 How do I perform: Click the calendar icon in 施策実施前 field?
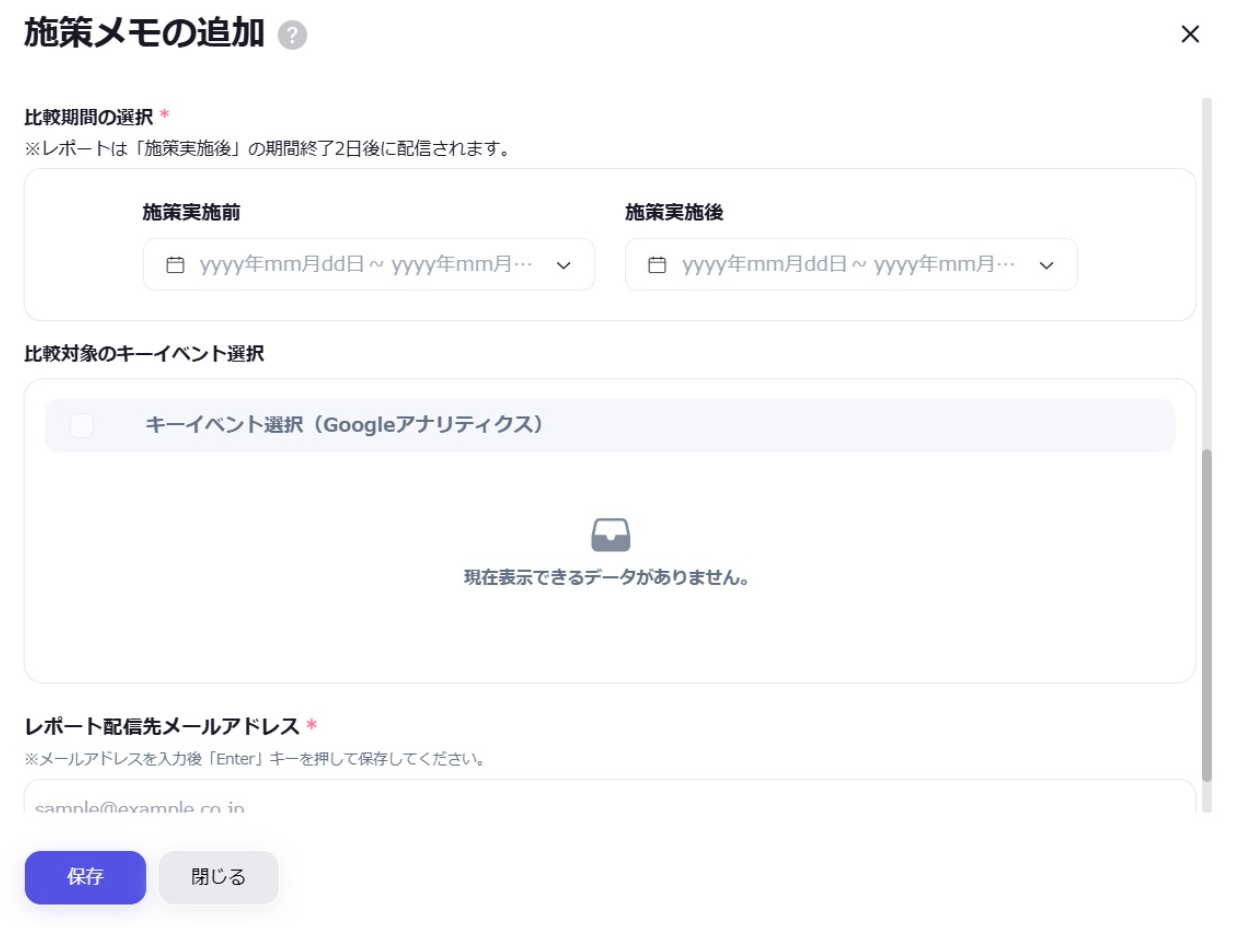click(175, 265)
